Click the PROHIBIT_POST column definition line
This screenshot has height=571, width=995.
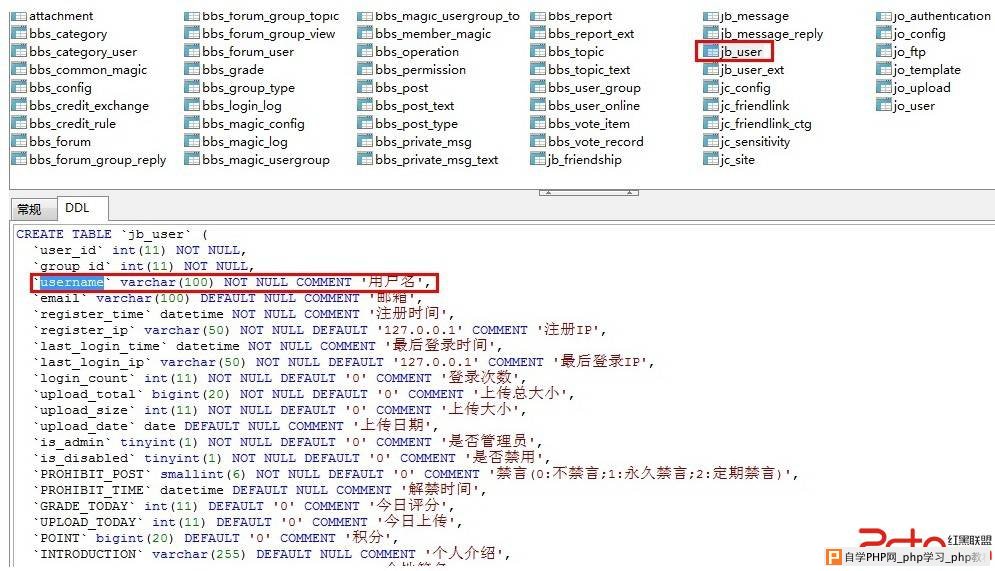coord(416,474)
